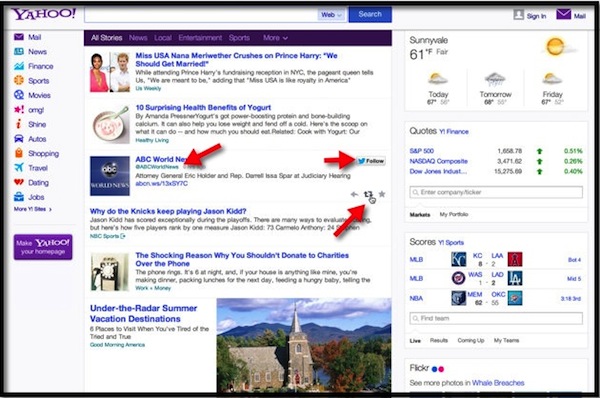Switch to the News stories tab
600x398 pixels.
coord(138,38)
